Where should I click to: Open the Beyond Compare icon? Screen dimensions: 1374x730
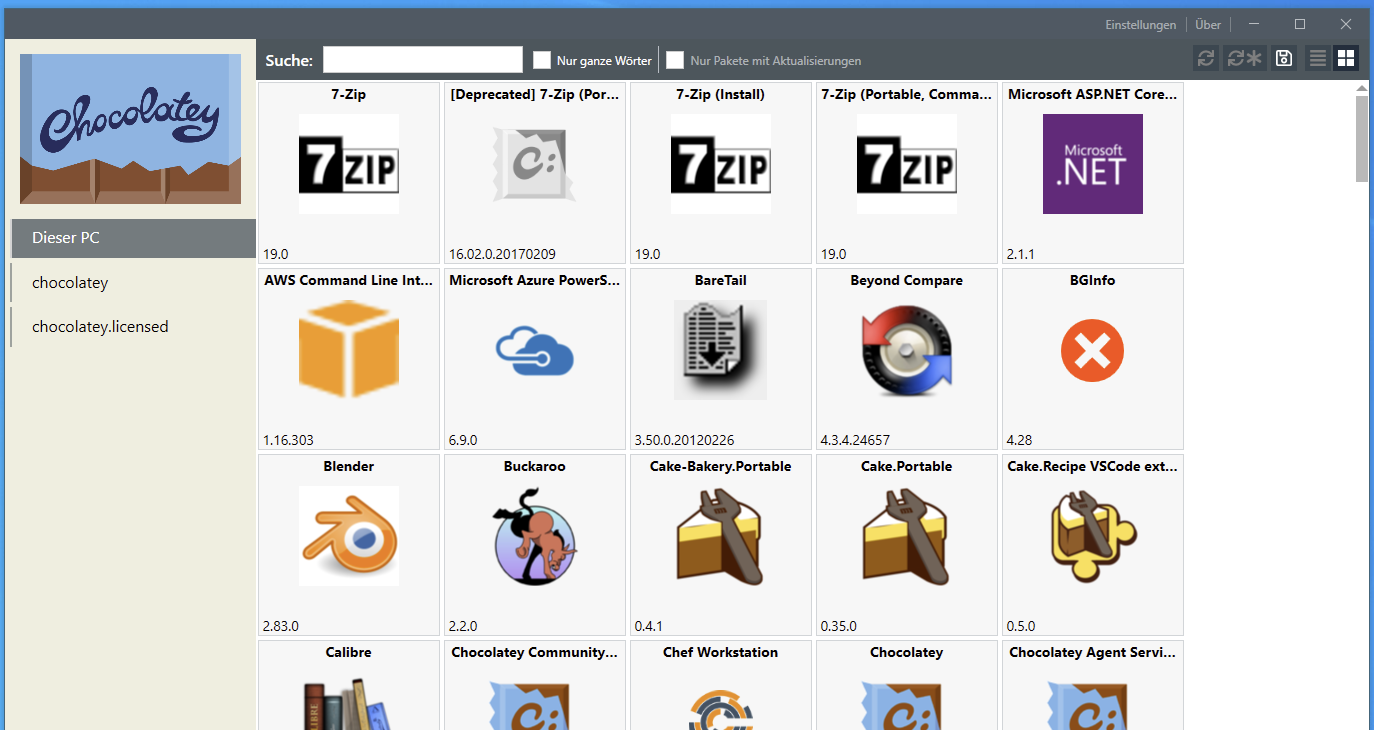907,350
